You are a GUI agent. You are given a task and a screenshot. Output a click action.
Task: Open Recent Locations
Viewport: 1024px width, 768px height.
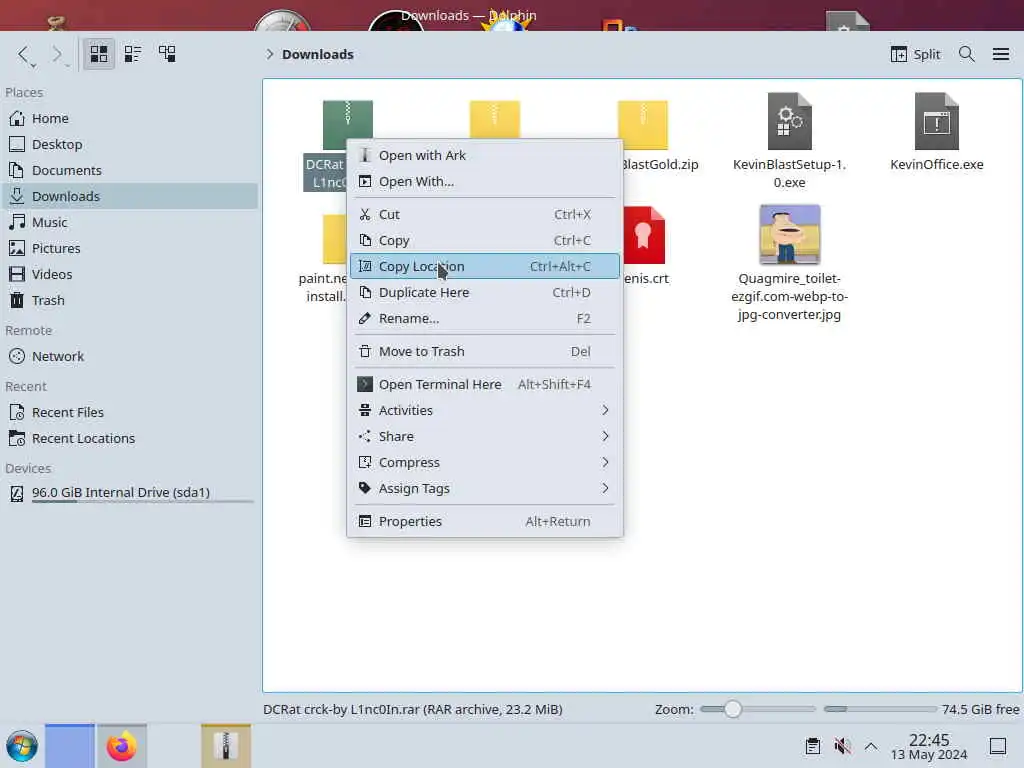(131, 439)
